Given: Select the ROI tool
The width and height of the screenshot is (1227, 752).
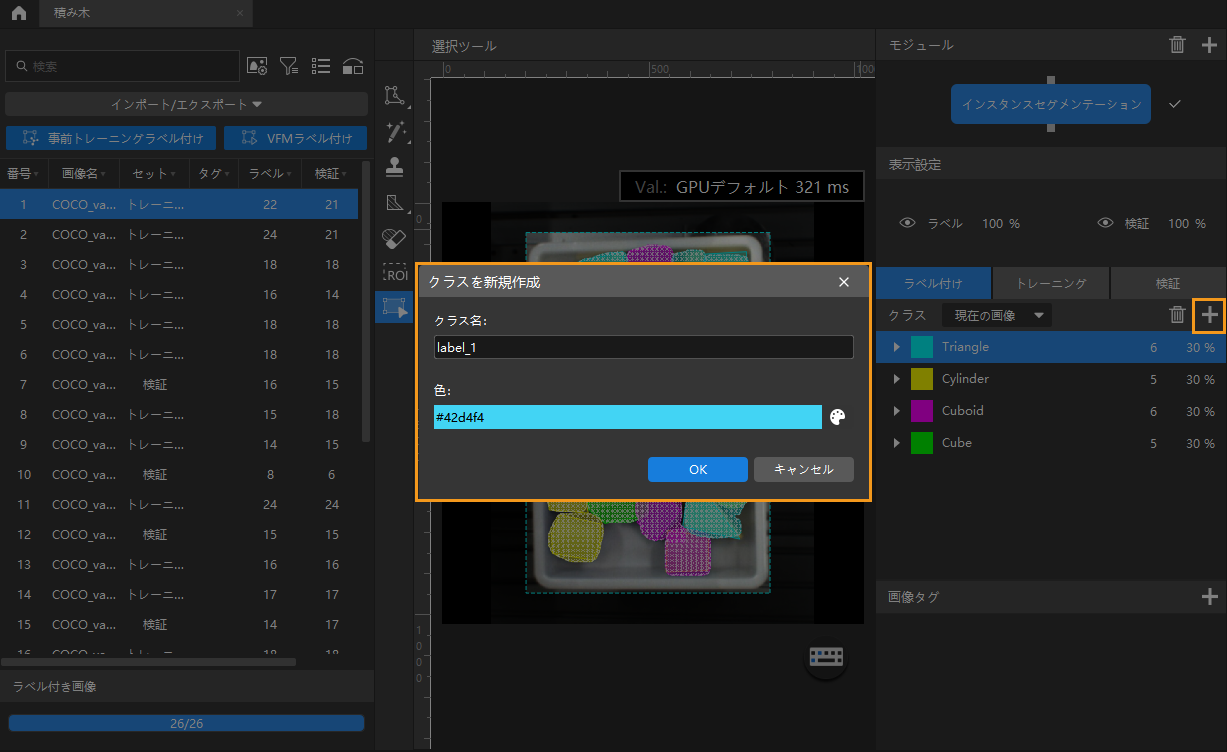Looking at the screenshot, I should (x=394, y=273).
